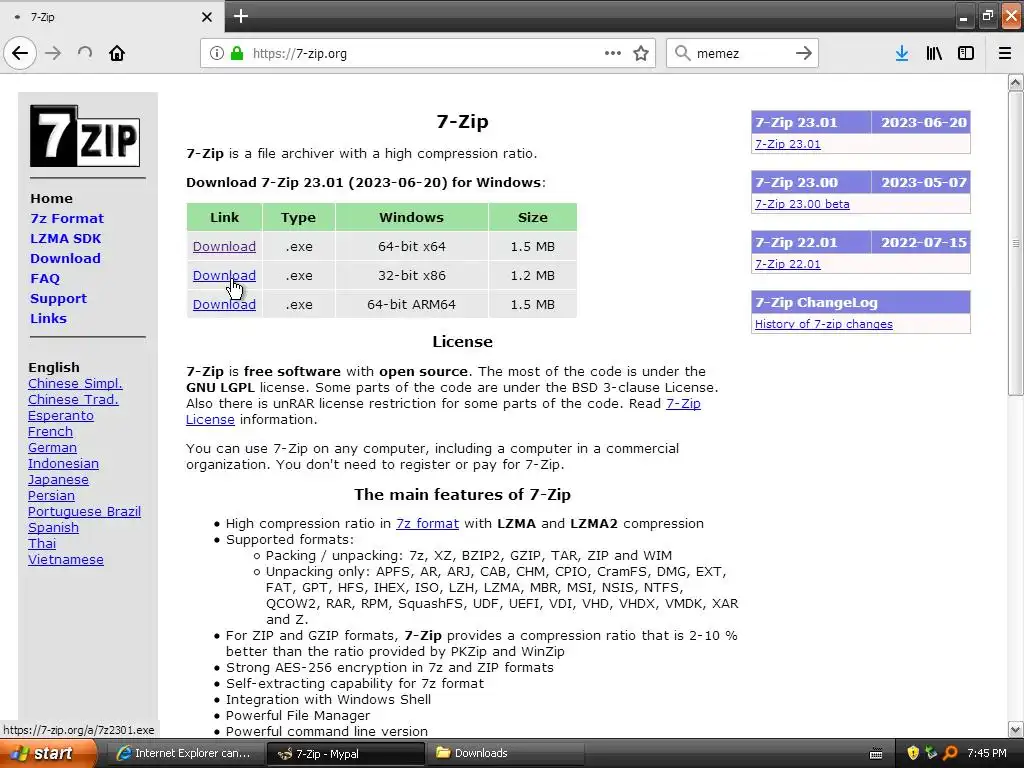Go back with the browser back arrow
This screenshot has height=768, width=1024.
(20, 53)
